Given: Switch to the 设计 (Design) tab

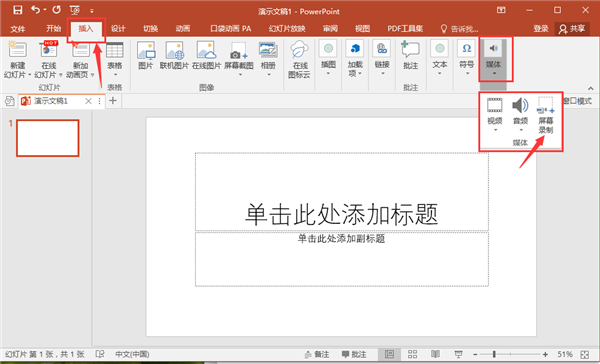Looking at the screenshot, I should click(118, 28).
